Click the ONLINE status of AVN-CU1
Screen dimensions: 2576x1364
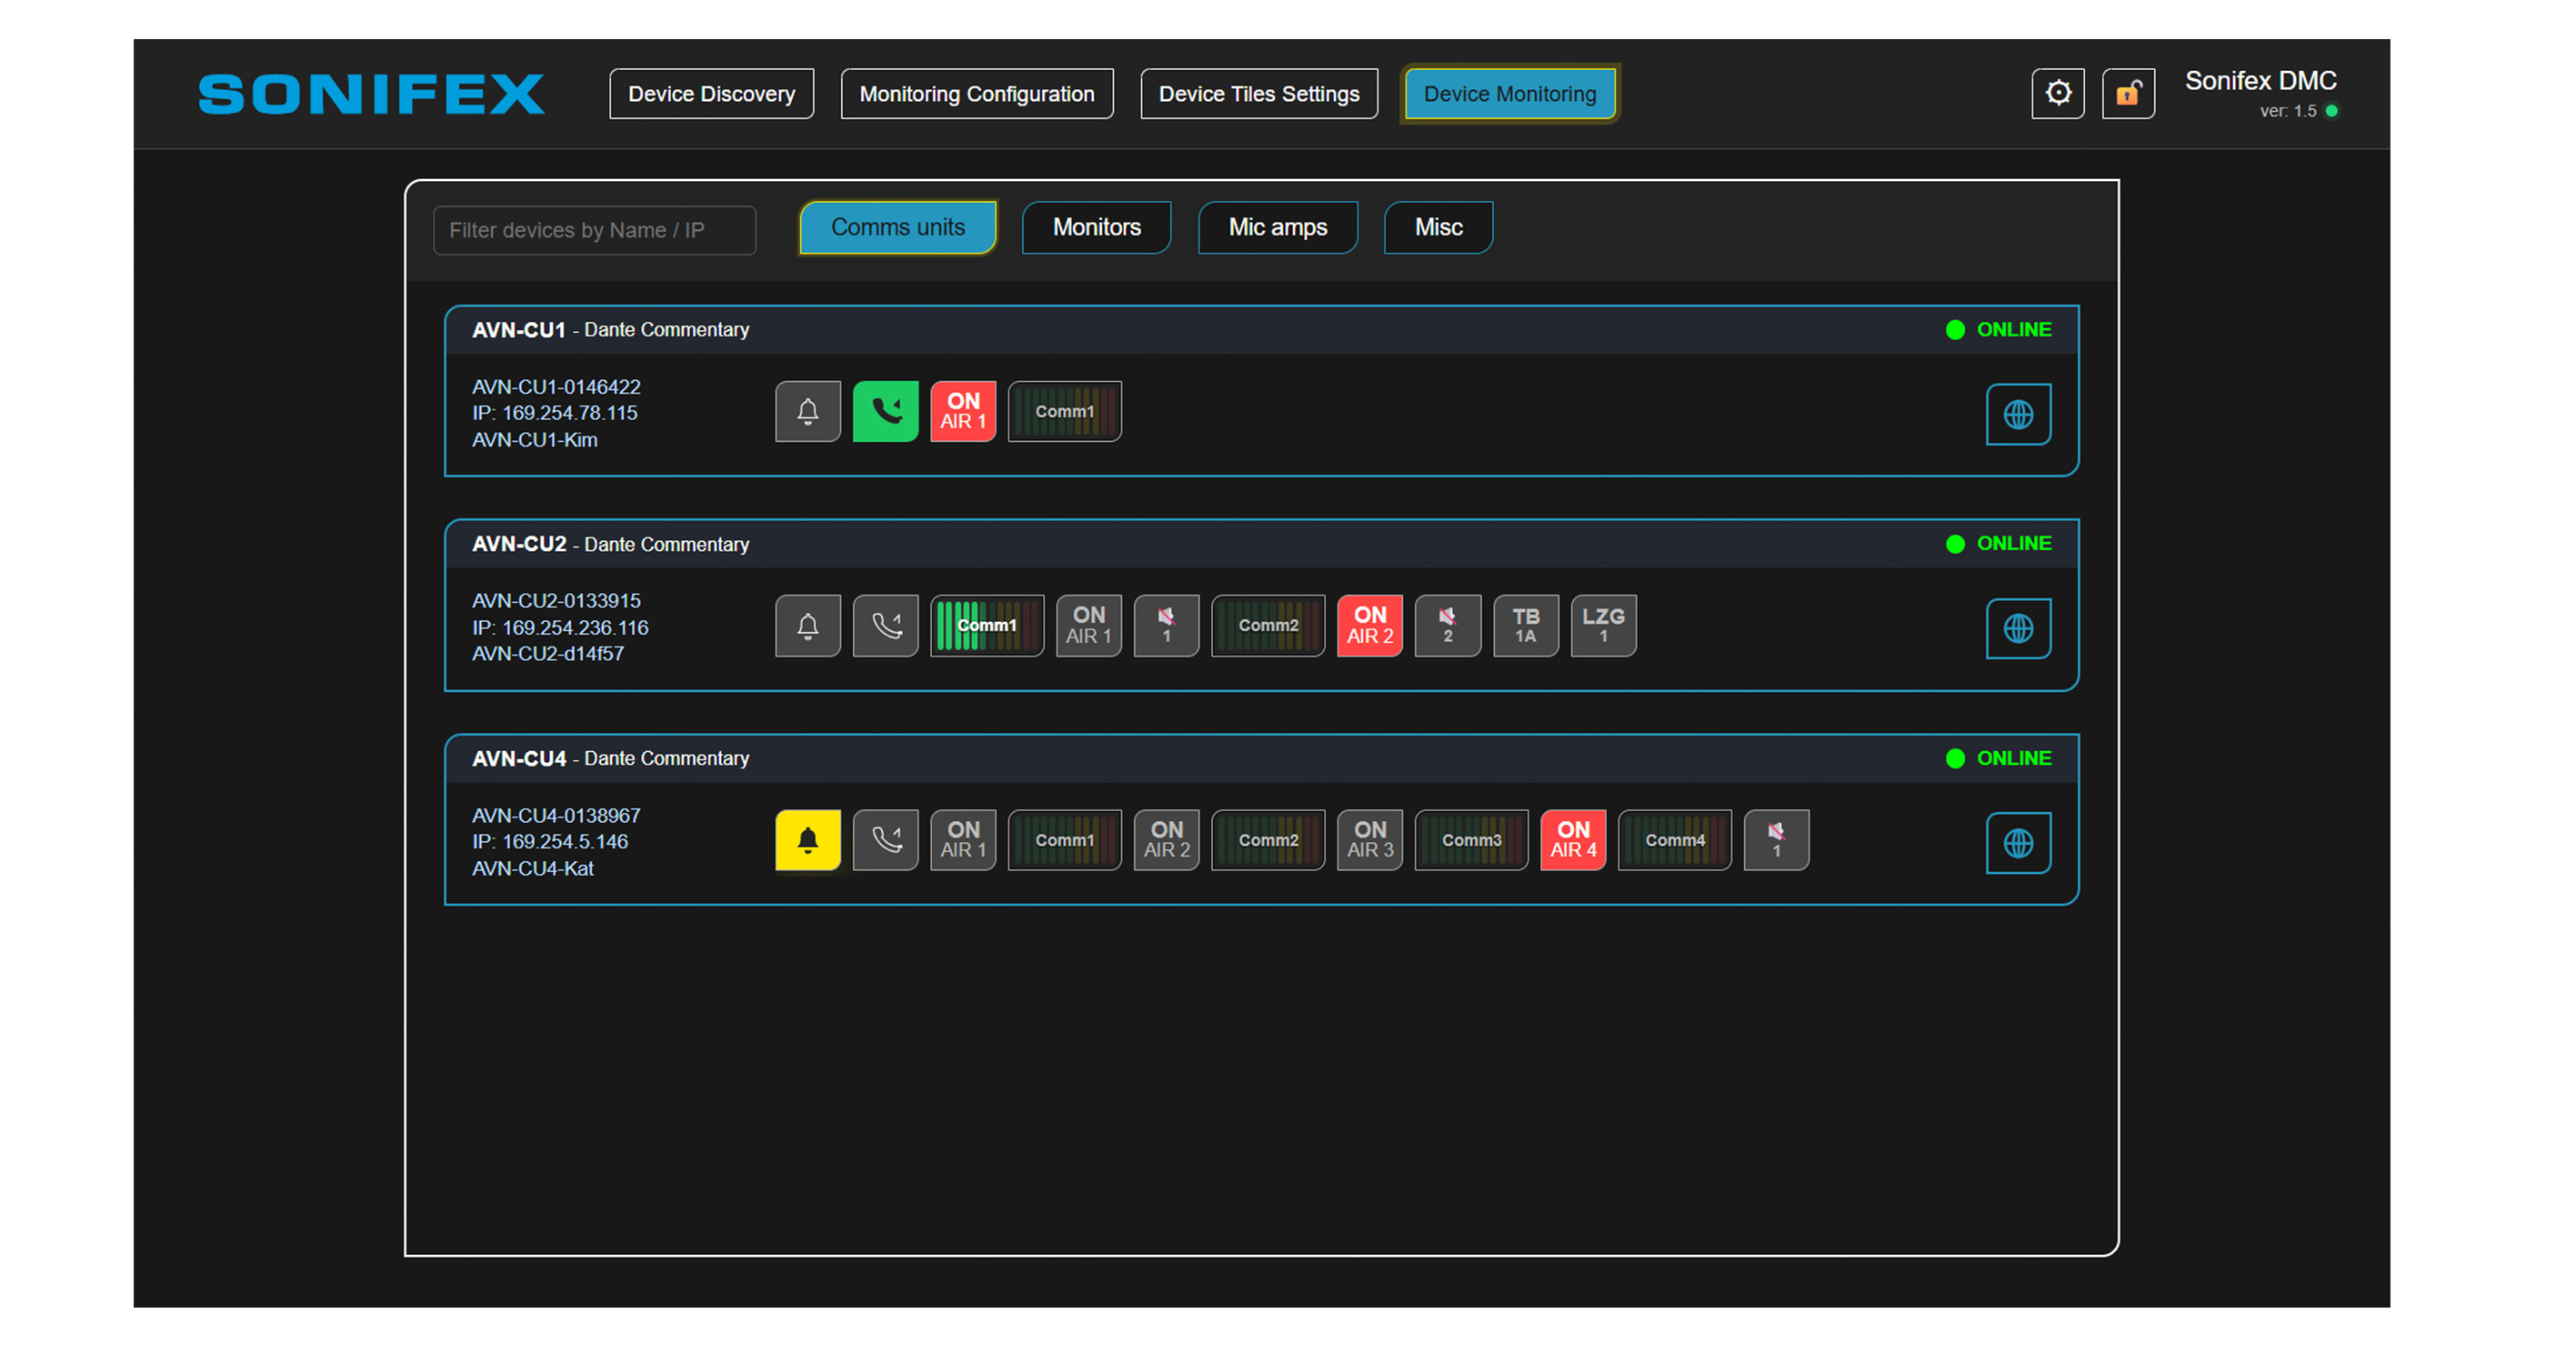click(x=1999, y=330)
